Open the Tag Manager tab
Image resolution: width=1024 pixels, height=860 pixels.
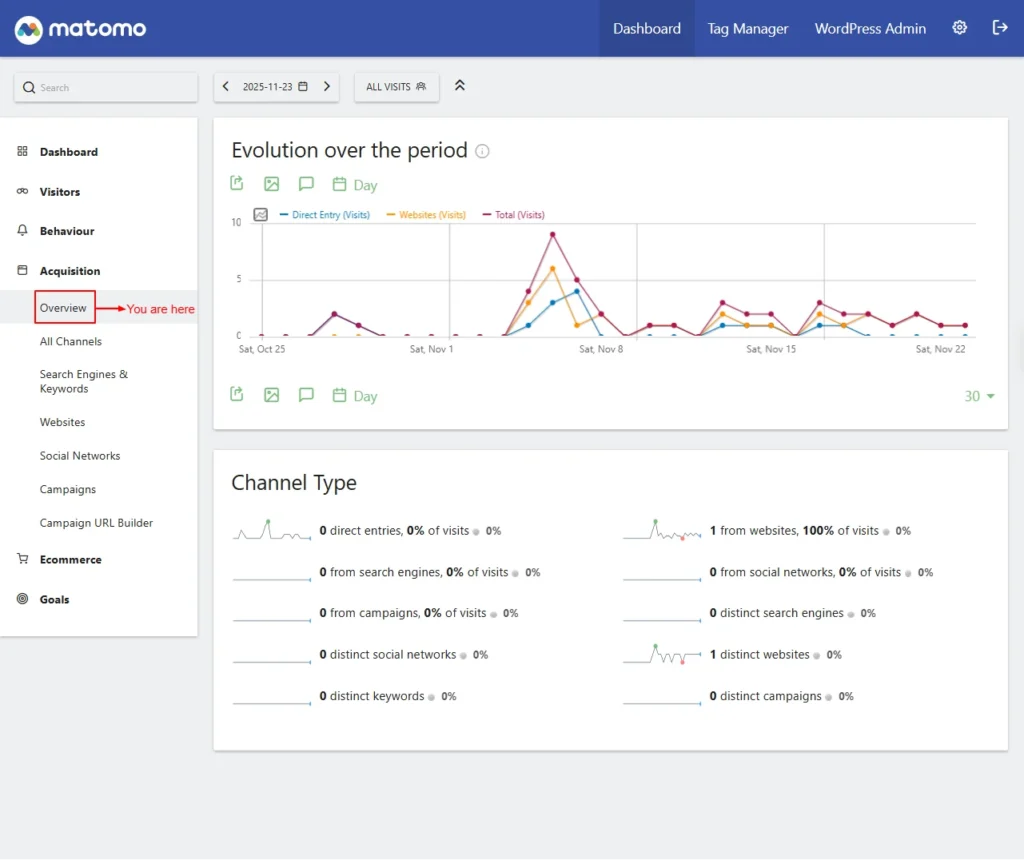[x=748, y=28]
